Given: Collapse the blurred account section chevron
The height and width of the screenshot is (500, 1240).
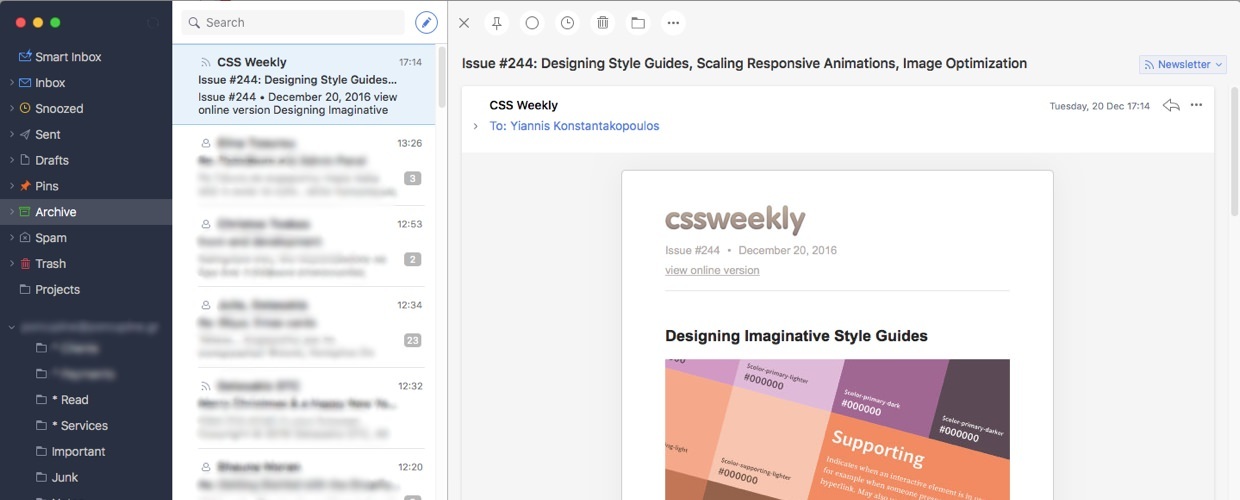Looking at the screenshot, I should click(11, 327).
